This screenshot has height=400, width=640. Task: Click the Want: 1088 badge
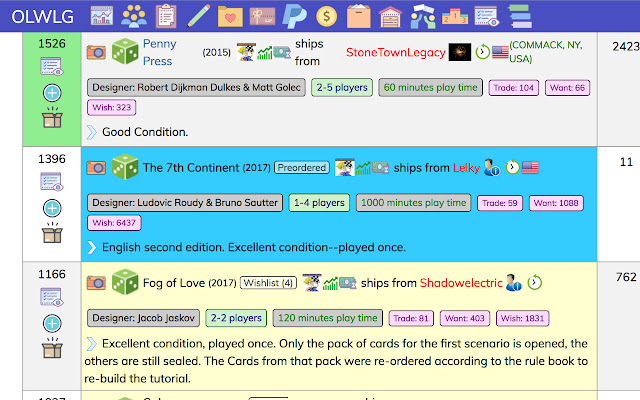556,203
